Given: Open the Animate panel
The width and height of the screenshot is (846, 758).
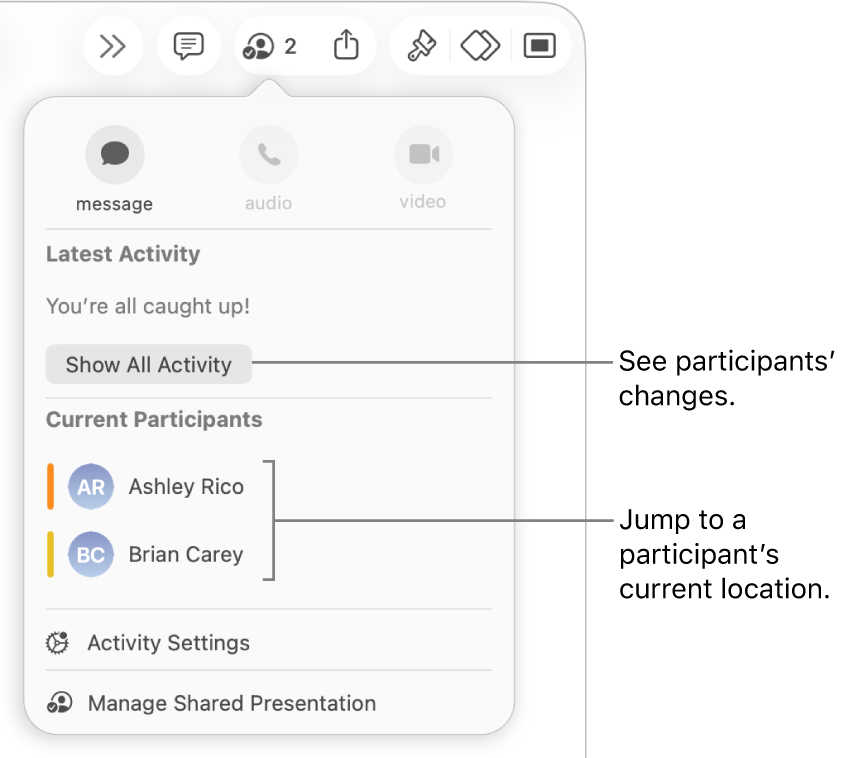Looking at the screenshot, I should [479, 45].
